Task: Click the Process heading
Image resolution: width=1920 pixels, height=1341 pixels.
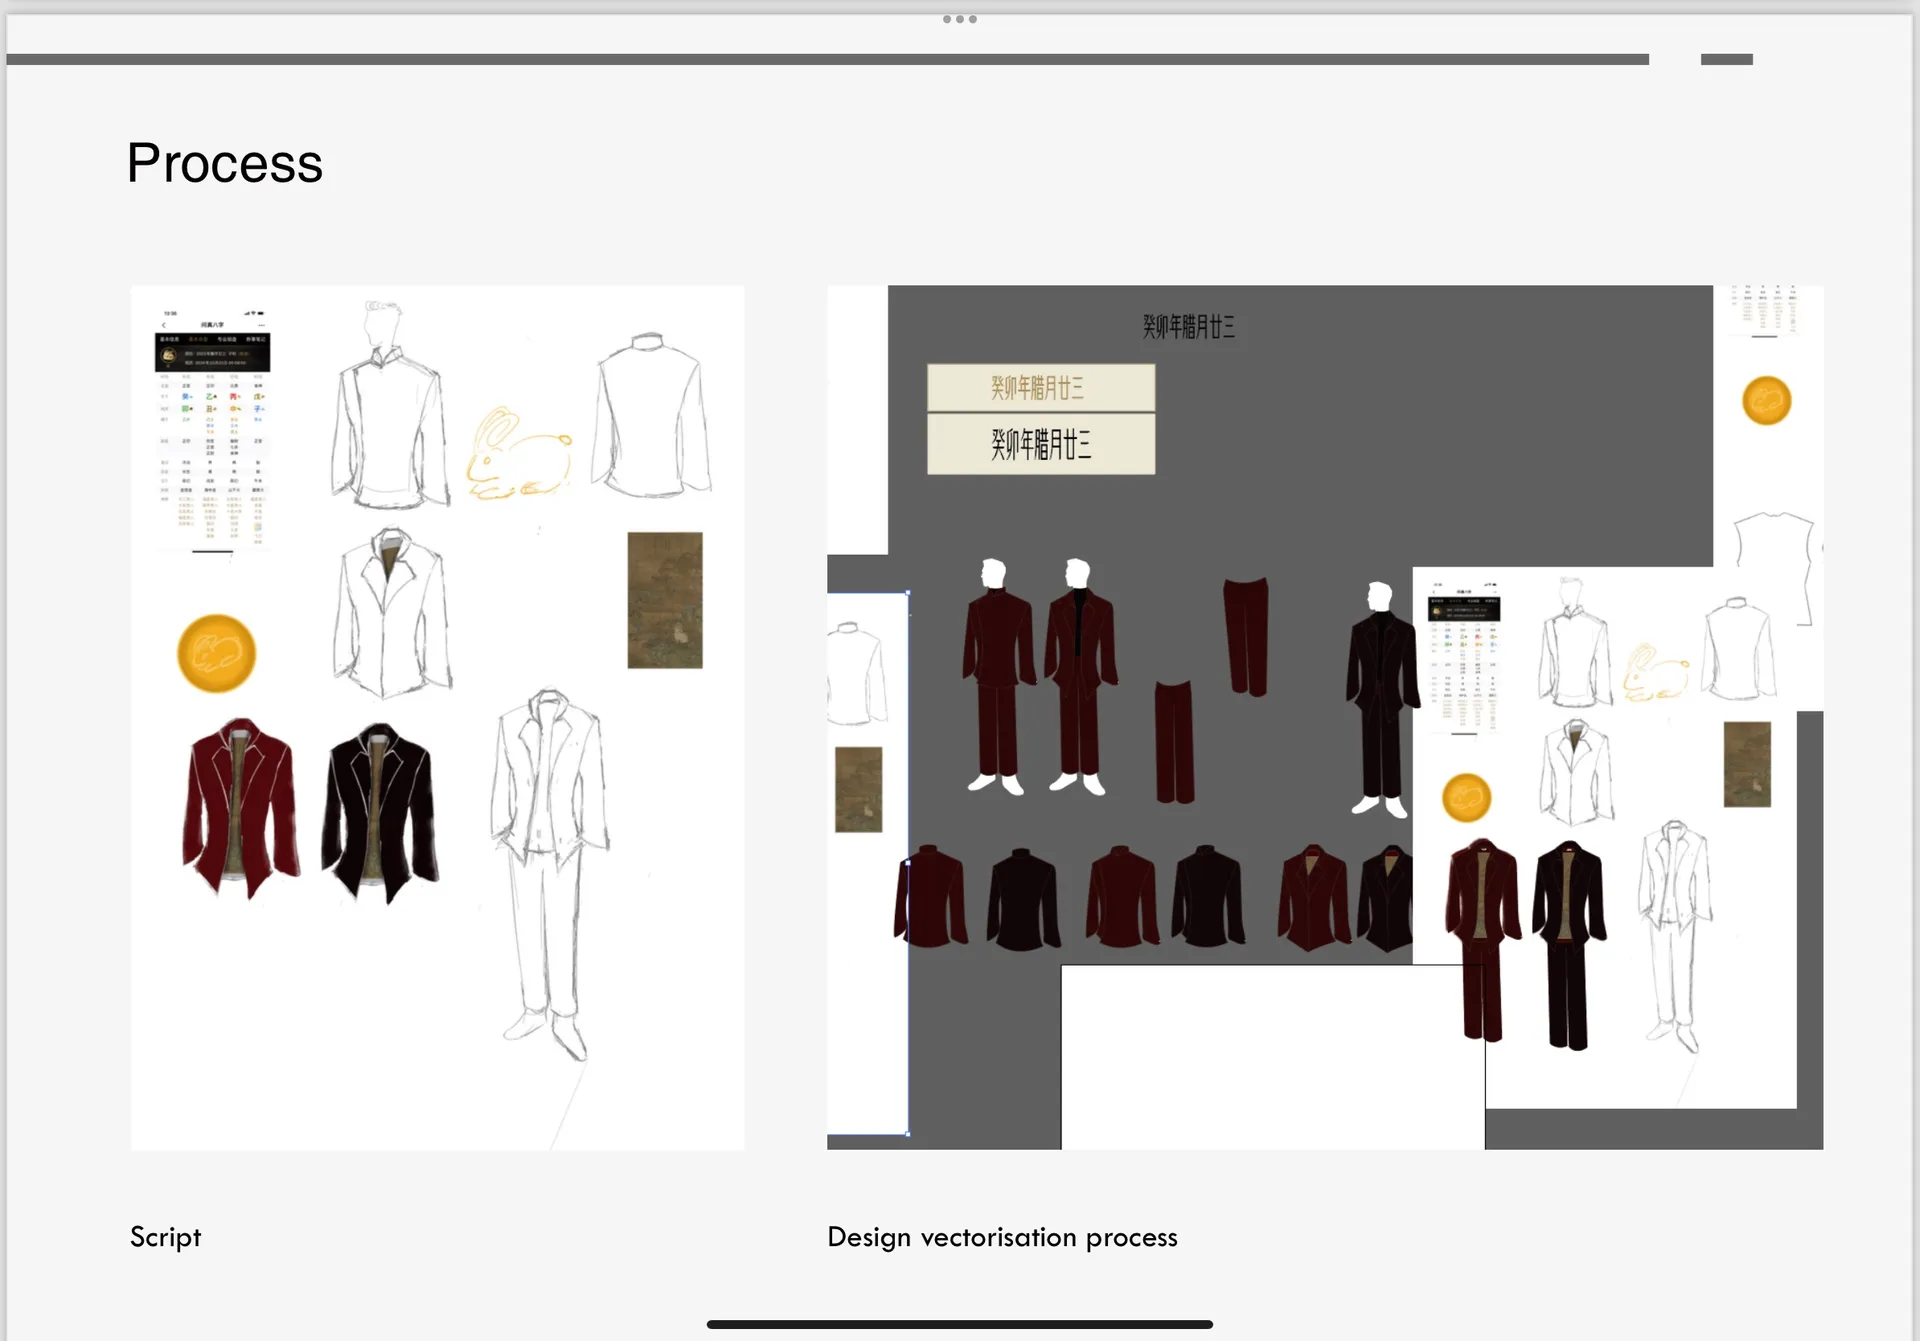Action: pyautogui.click(x=224, y=163)
